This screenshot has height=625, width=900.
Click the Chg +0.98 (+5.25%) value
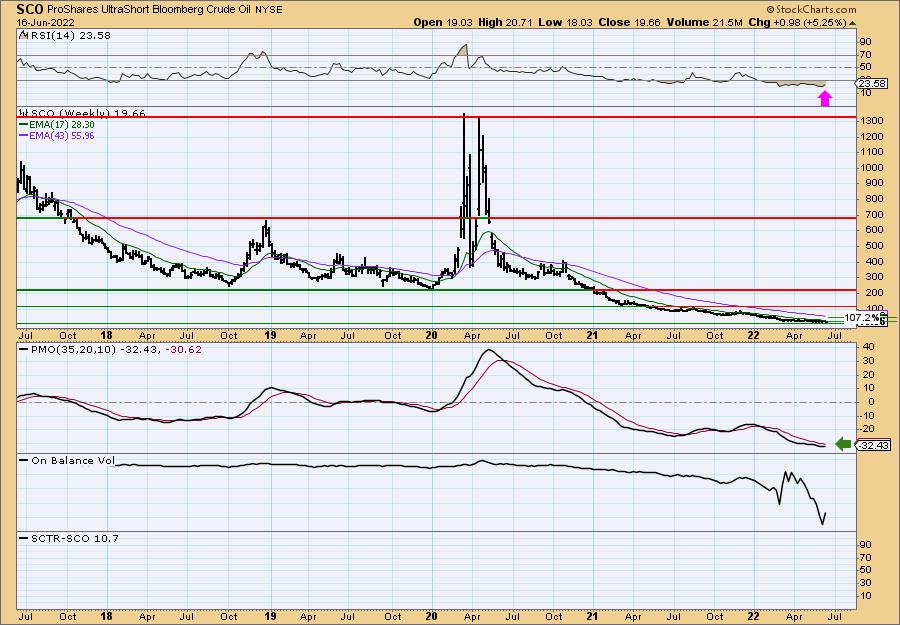coord(798,22)
